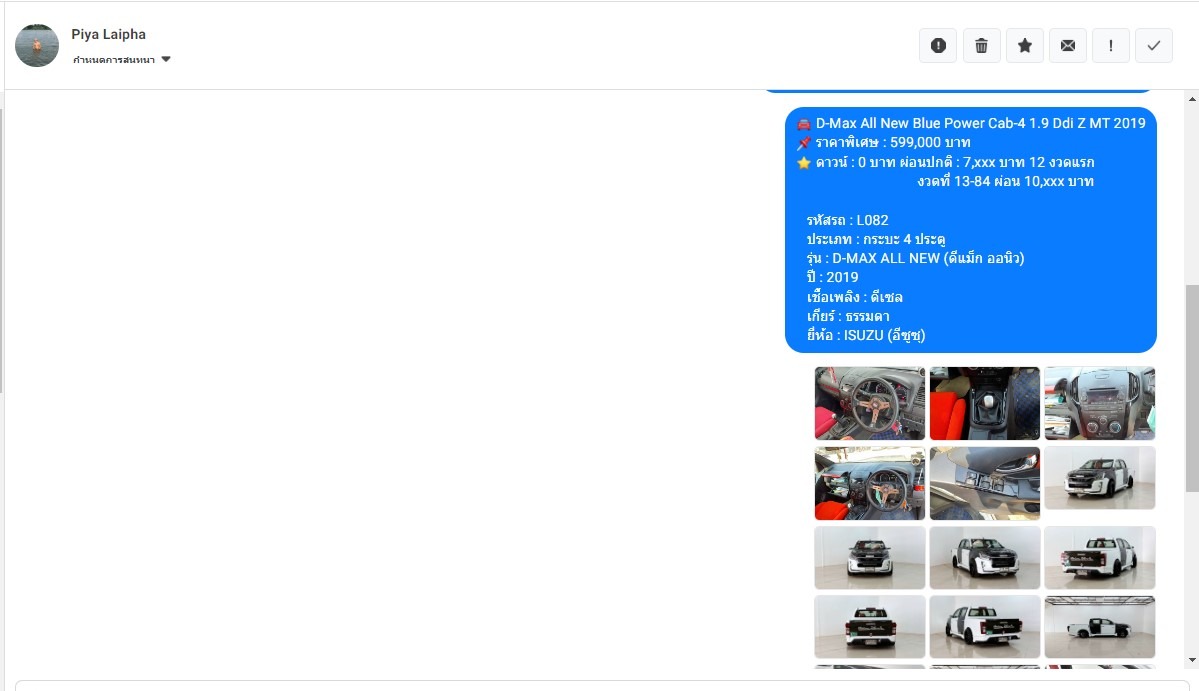Mark conversation as spam with exclamation circle icon
The height and width of the screenshot is (691, 1199).
coord(938,46)
